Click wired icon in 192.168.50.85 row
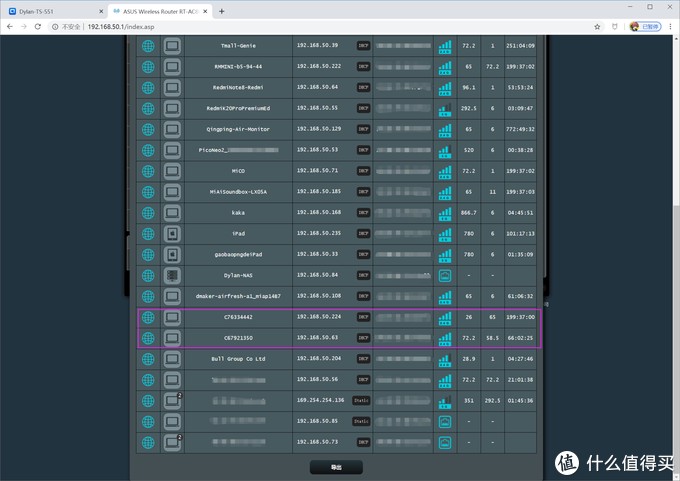 tap(445, 422)
